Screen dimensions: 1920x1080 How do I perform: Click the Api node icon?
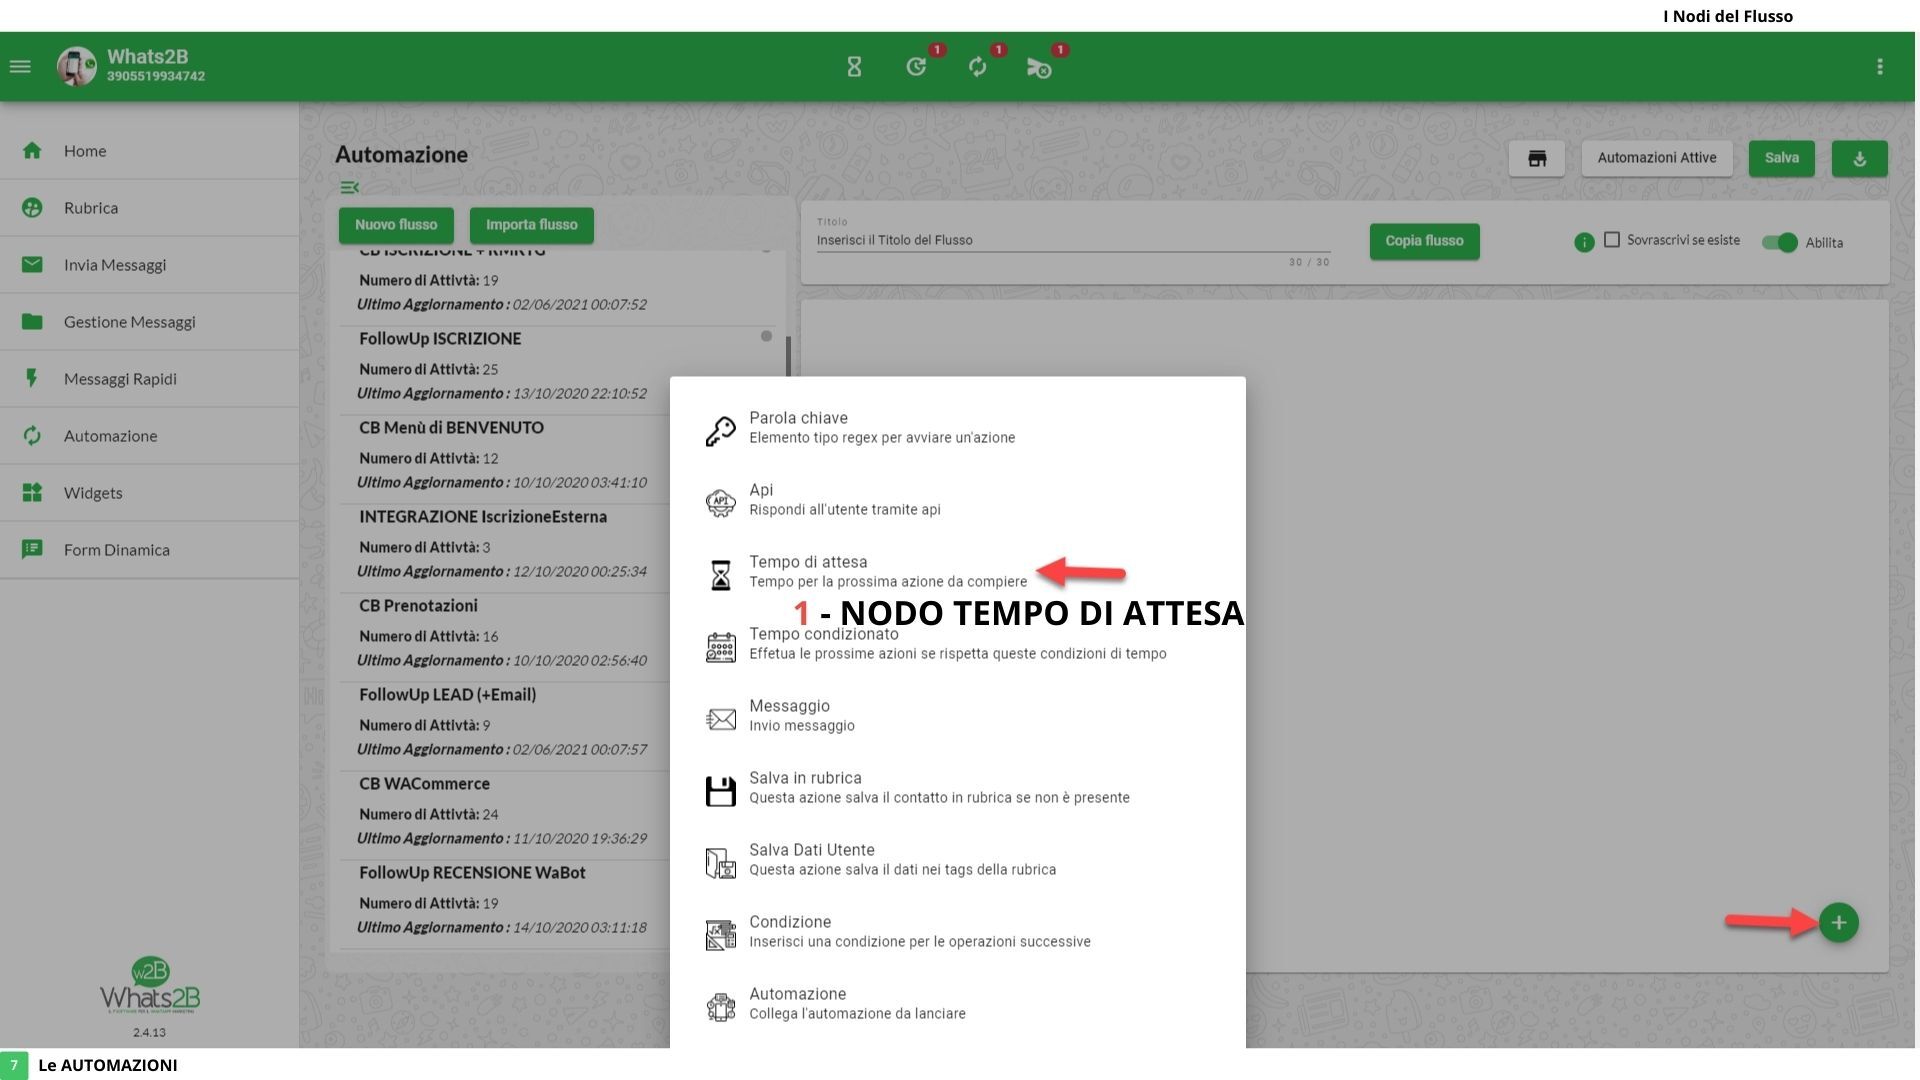coord(720,502)
